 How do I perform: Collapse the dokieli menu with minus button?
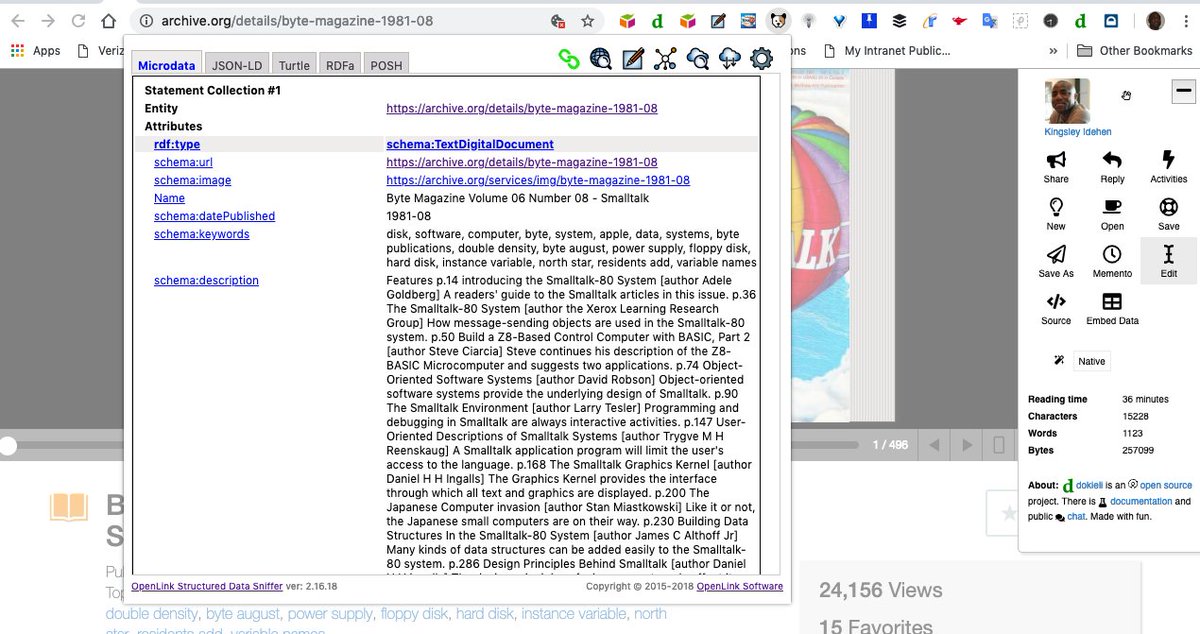coord(1183,91)
